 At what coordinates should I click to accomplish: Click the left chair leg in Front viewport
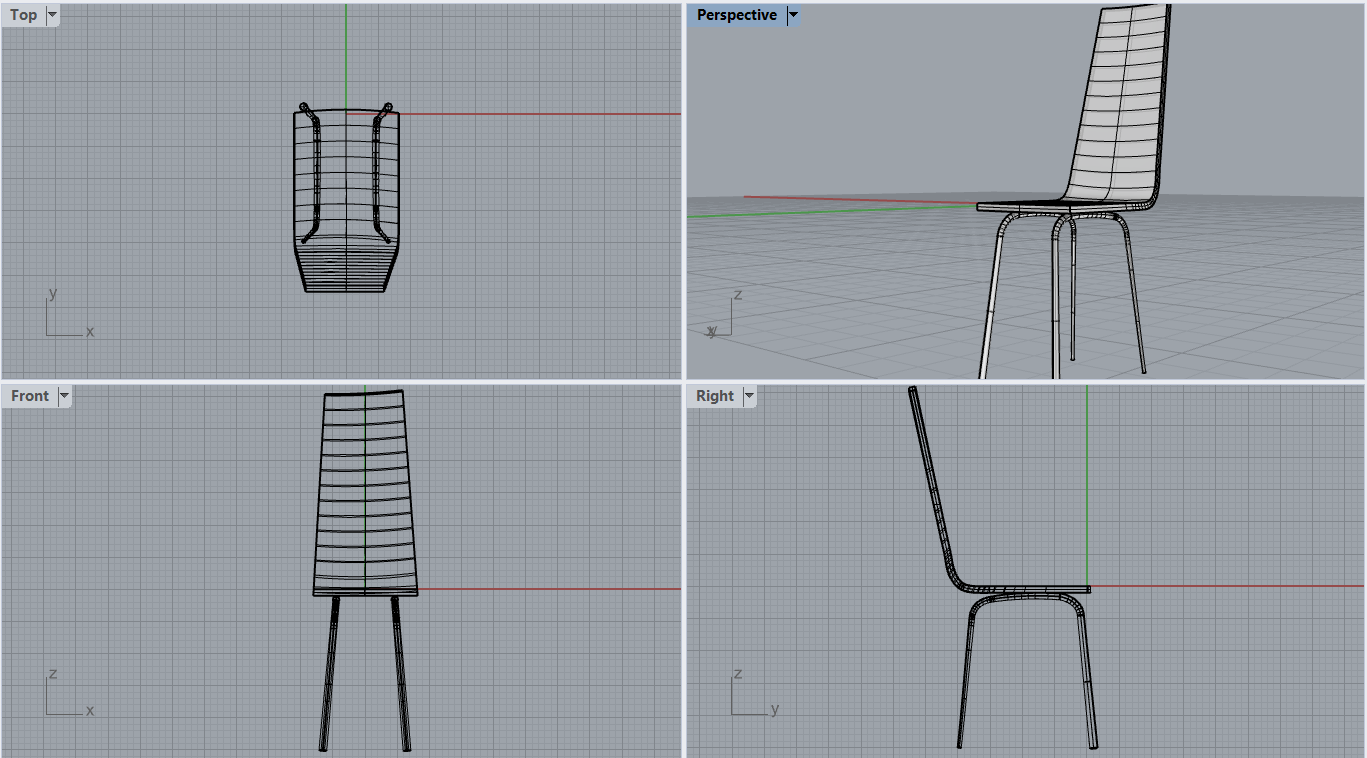330,673
